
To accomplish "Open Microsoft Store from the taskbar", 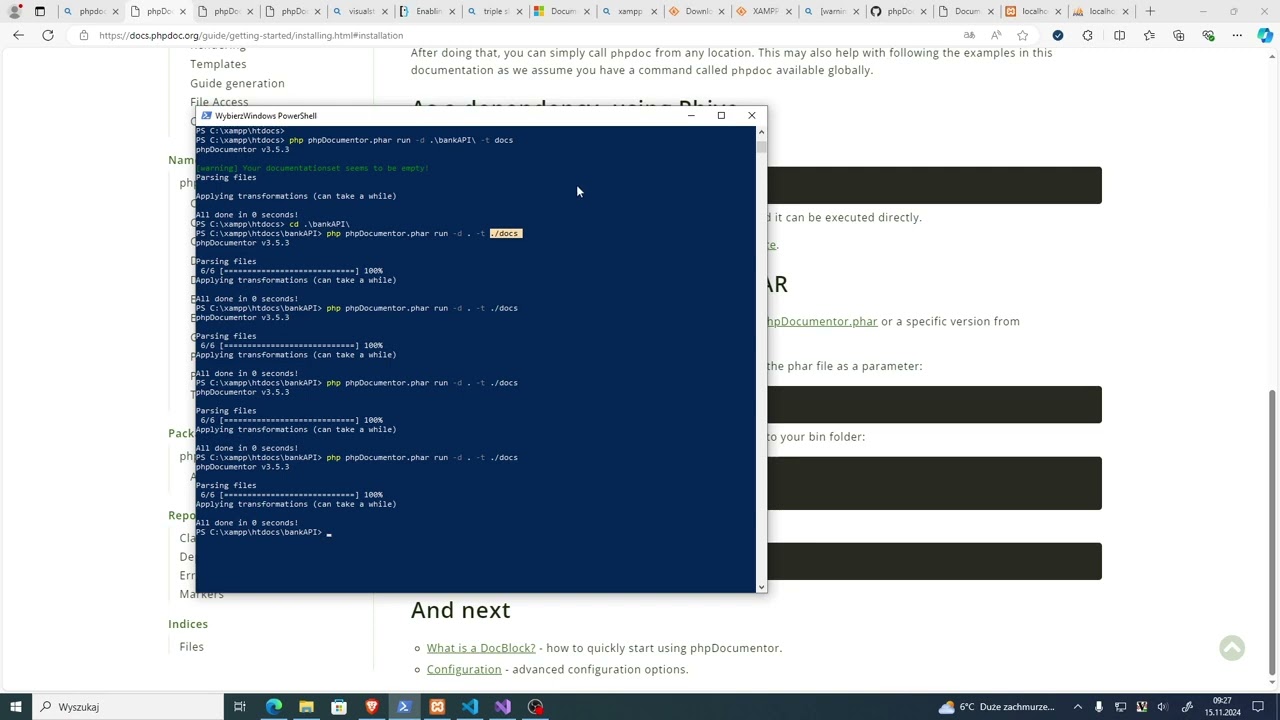I will coord(339,707).
